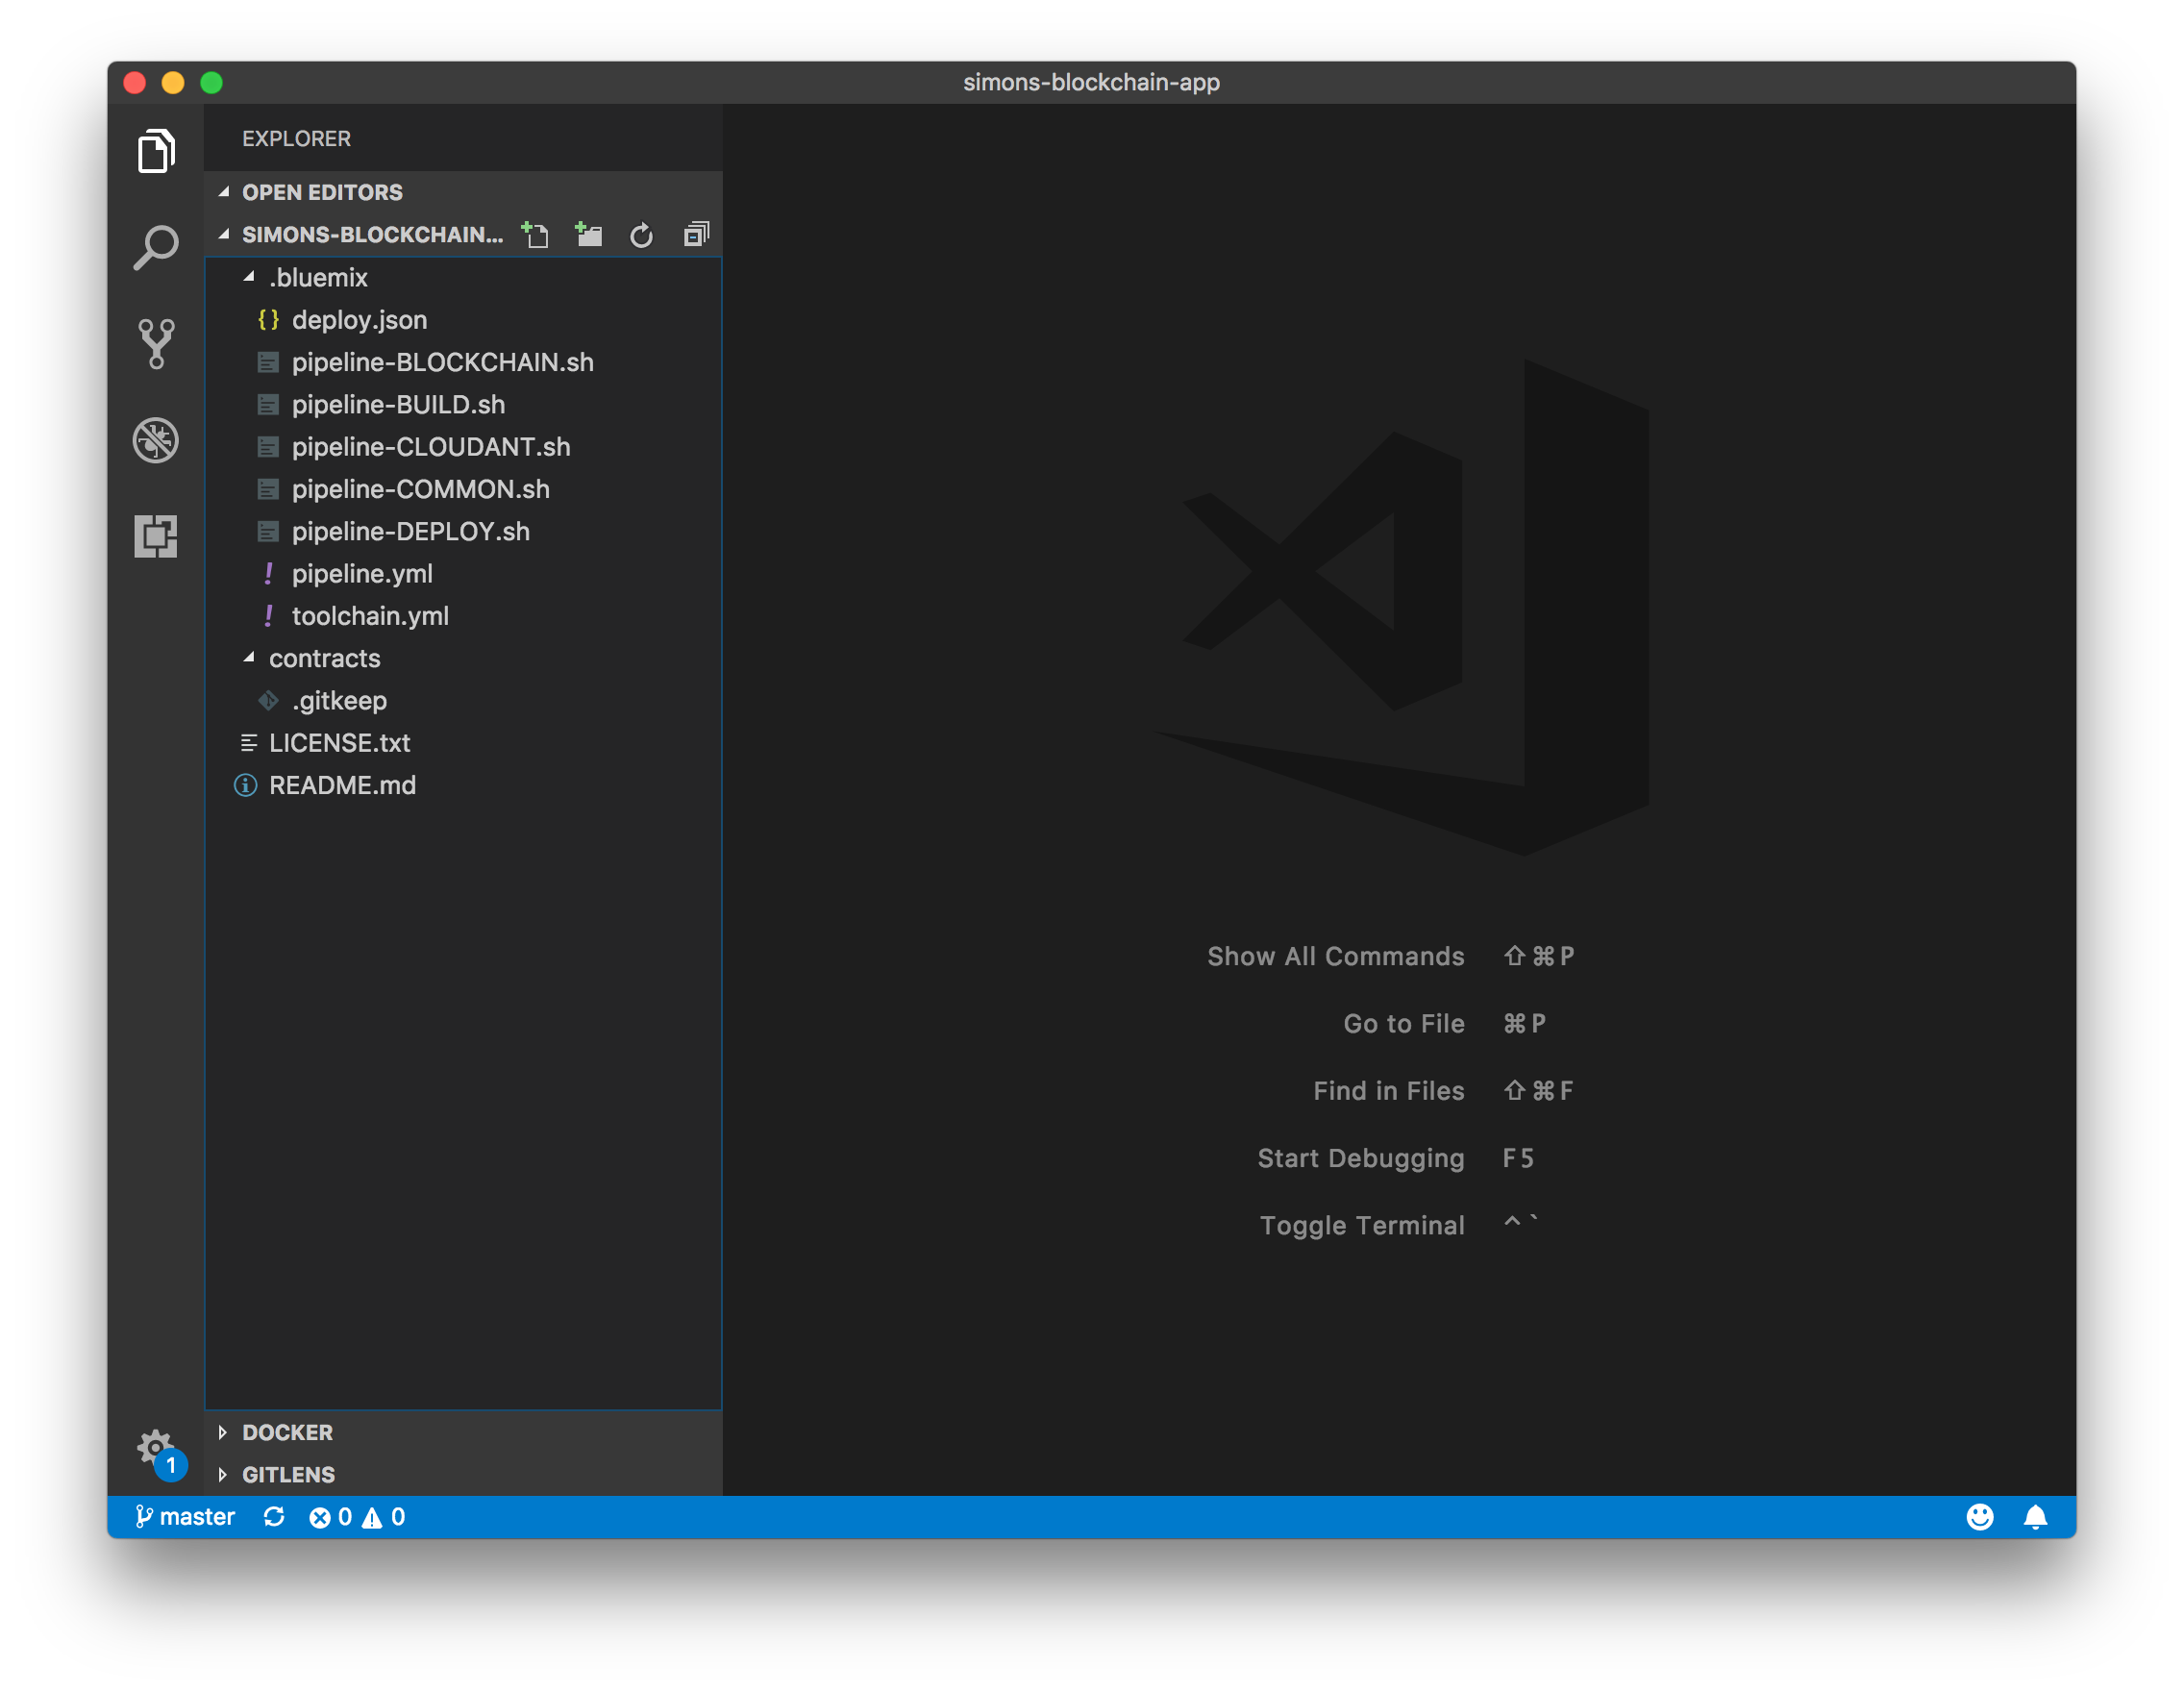Screen dimensions: 2184x1692
Task: Open the Debug view icon
Action: pyautogui.click(x=156, y=440)
